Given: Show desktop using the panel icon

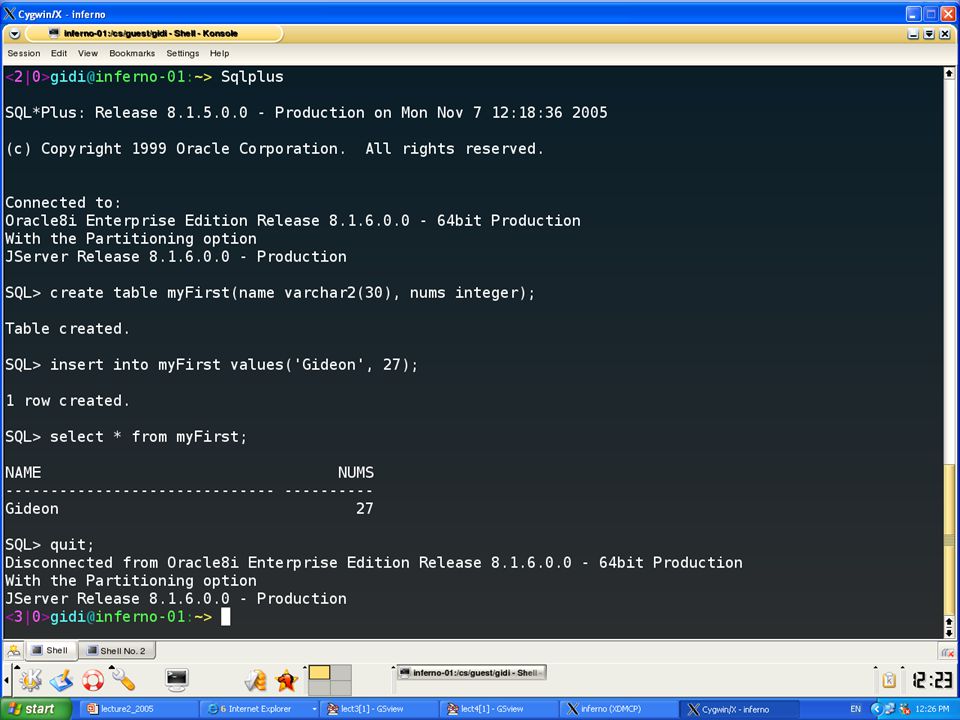Looking at the screenshot, I should [61, 680].
